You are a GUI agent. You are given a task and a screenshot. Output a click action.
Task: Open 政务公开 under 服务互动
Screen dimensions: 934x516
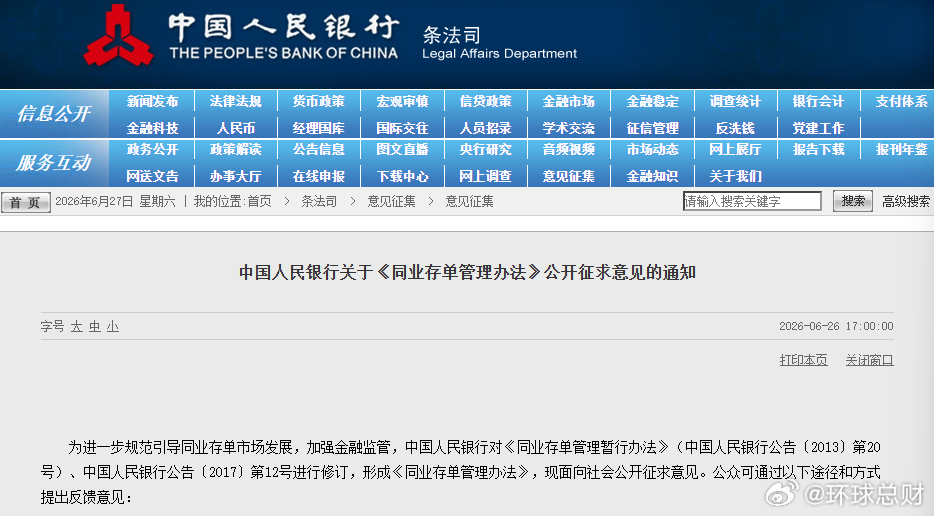[152, 150]
